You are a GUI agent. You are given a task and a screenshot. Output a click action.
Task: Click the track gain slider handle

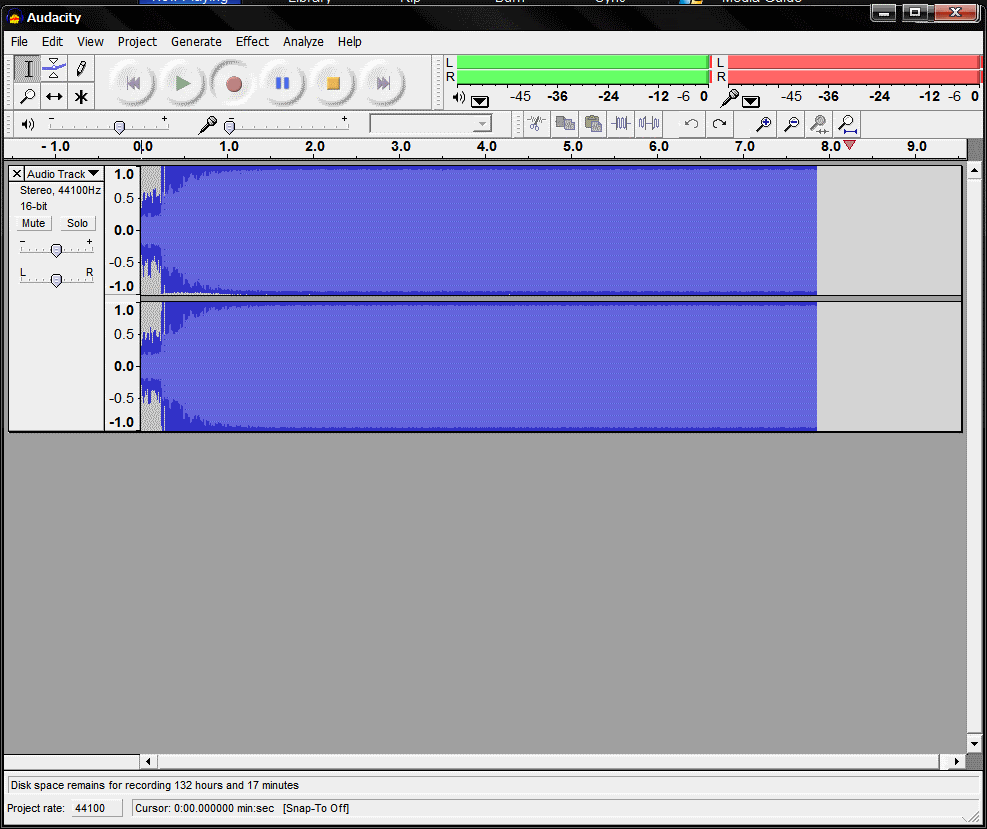(x=56, y=250)
